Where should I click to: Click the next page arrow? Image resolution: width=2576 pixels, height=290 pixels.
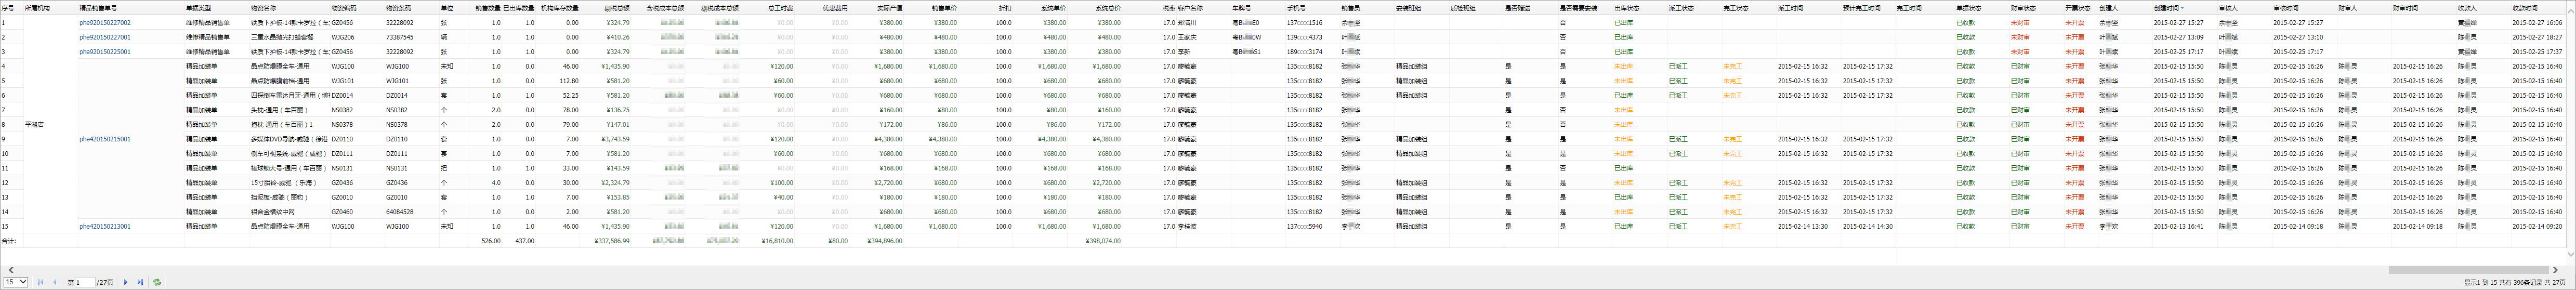click(x=126, y=283)
